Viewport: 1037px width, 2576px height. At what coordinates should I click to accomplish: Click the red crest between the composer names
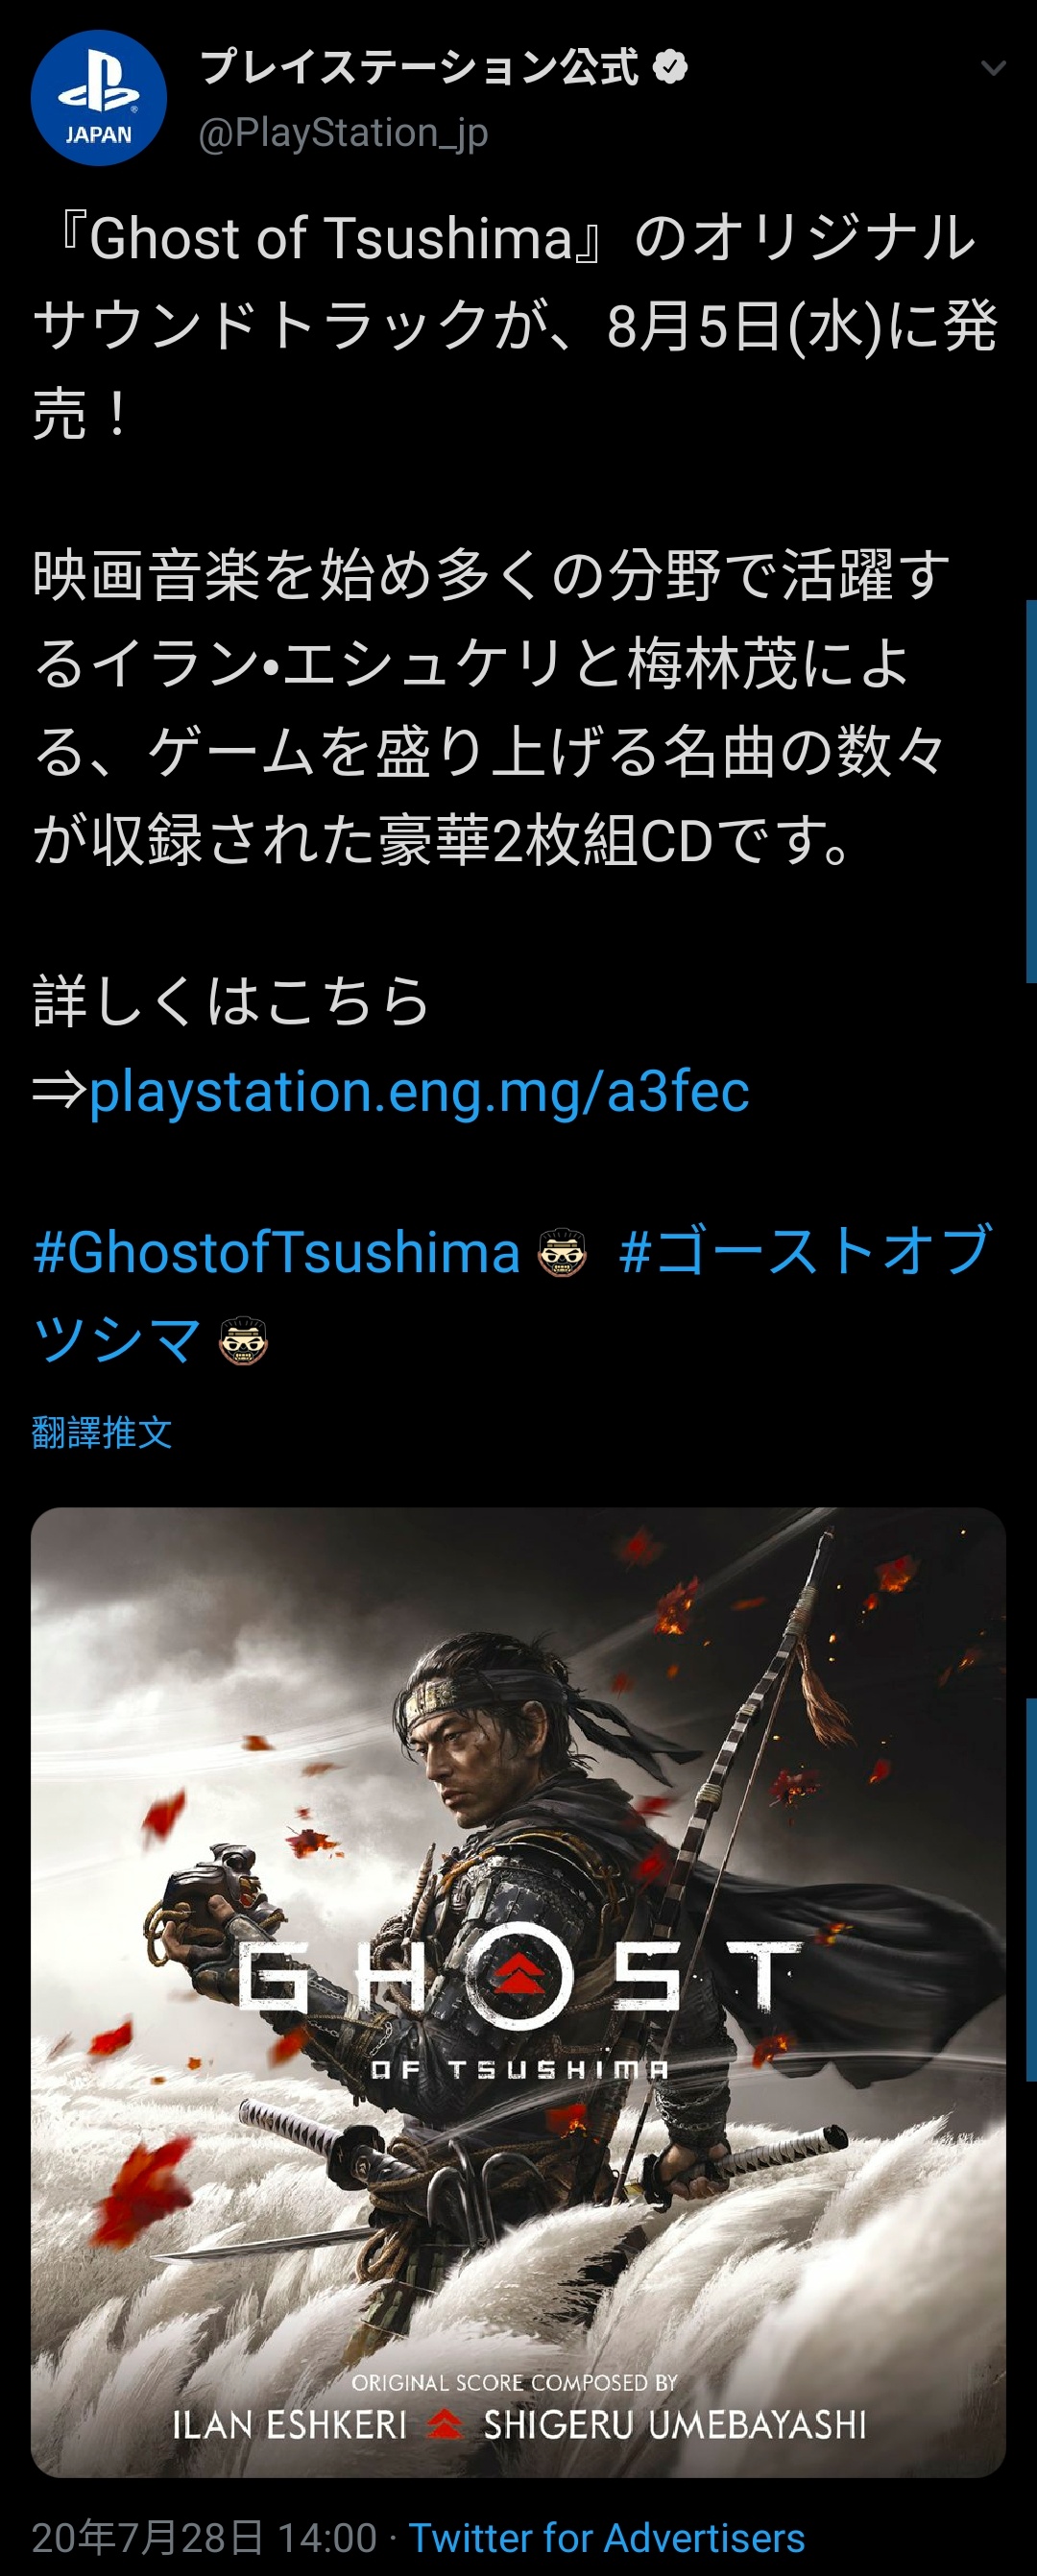coord(444,2424)
